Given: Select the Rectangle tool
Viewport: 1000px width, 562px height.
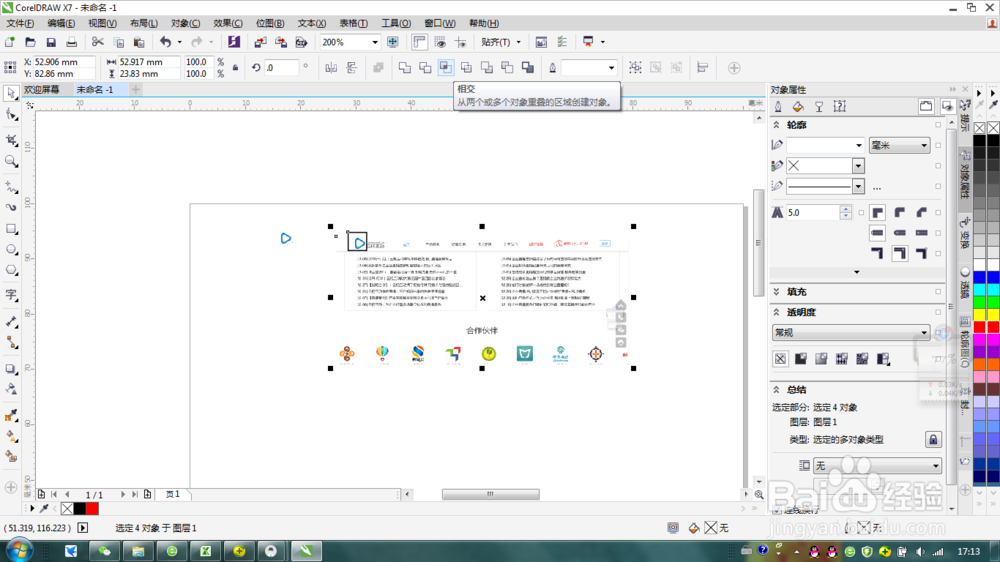Looking at the screenshot, I should tap(11, 229).
